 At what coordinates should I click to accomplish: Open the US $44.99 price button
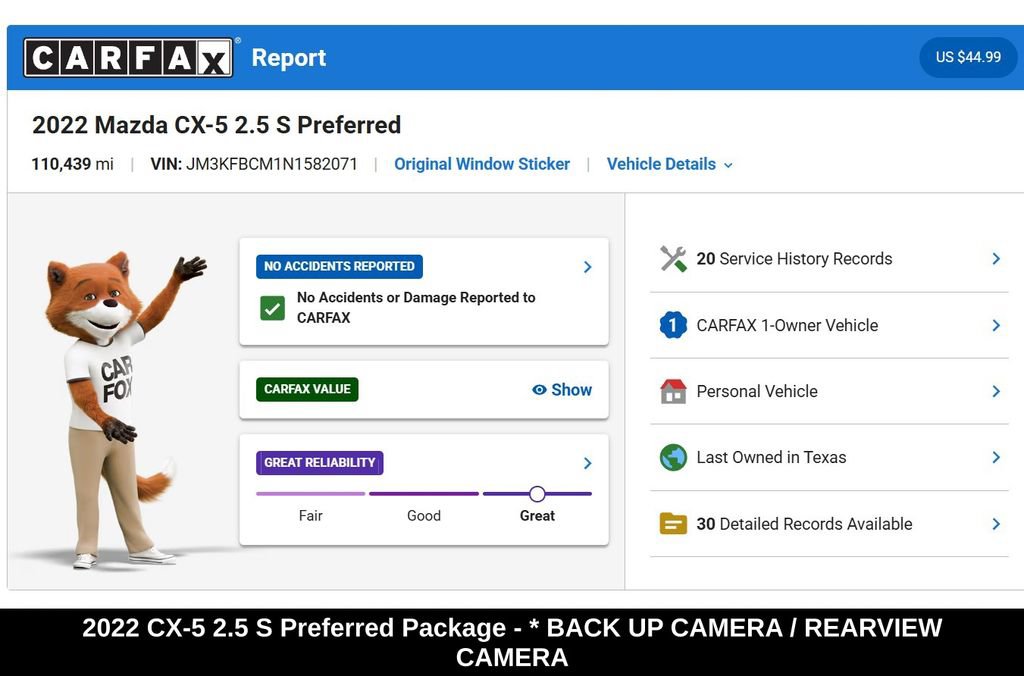(968, 57)
